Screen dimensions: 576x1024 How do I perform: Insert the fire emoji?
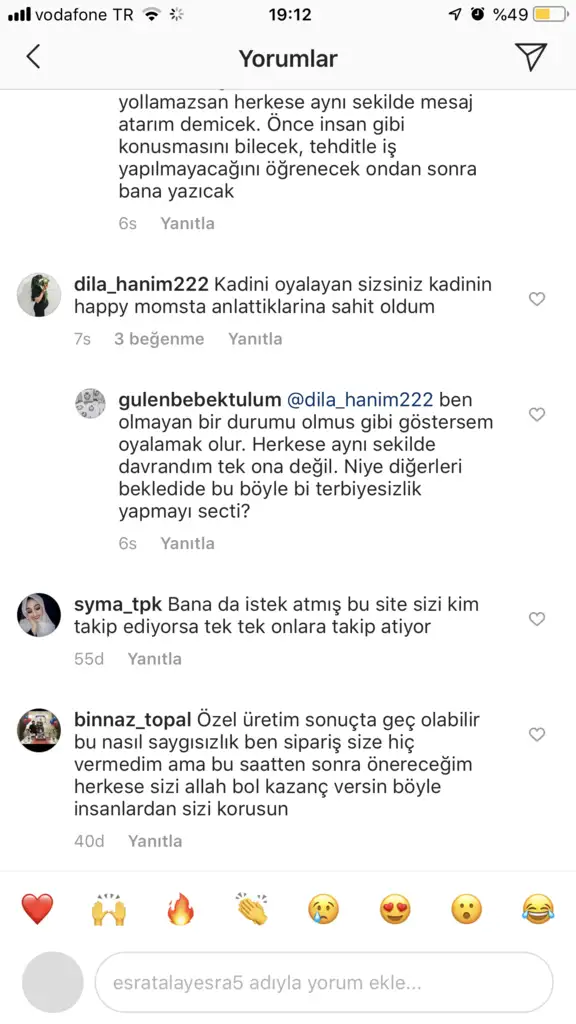tap(180, 909)
